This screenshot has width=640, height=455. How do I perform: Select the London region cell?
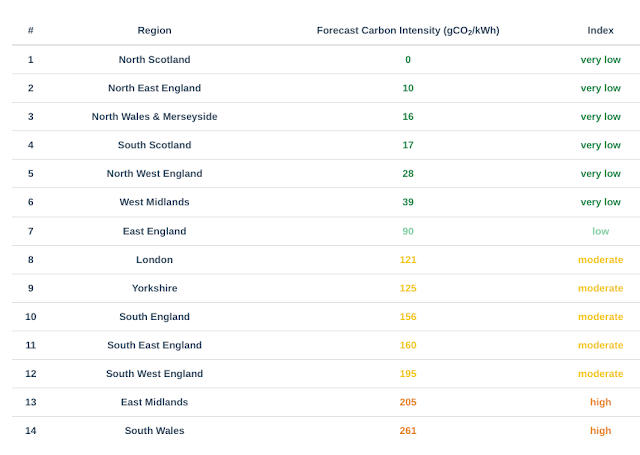click(154, 260)
